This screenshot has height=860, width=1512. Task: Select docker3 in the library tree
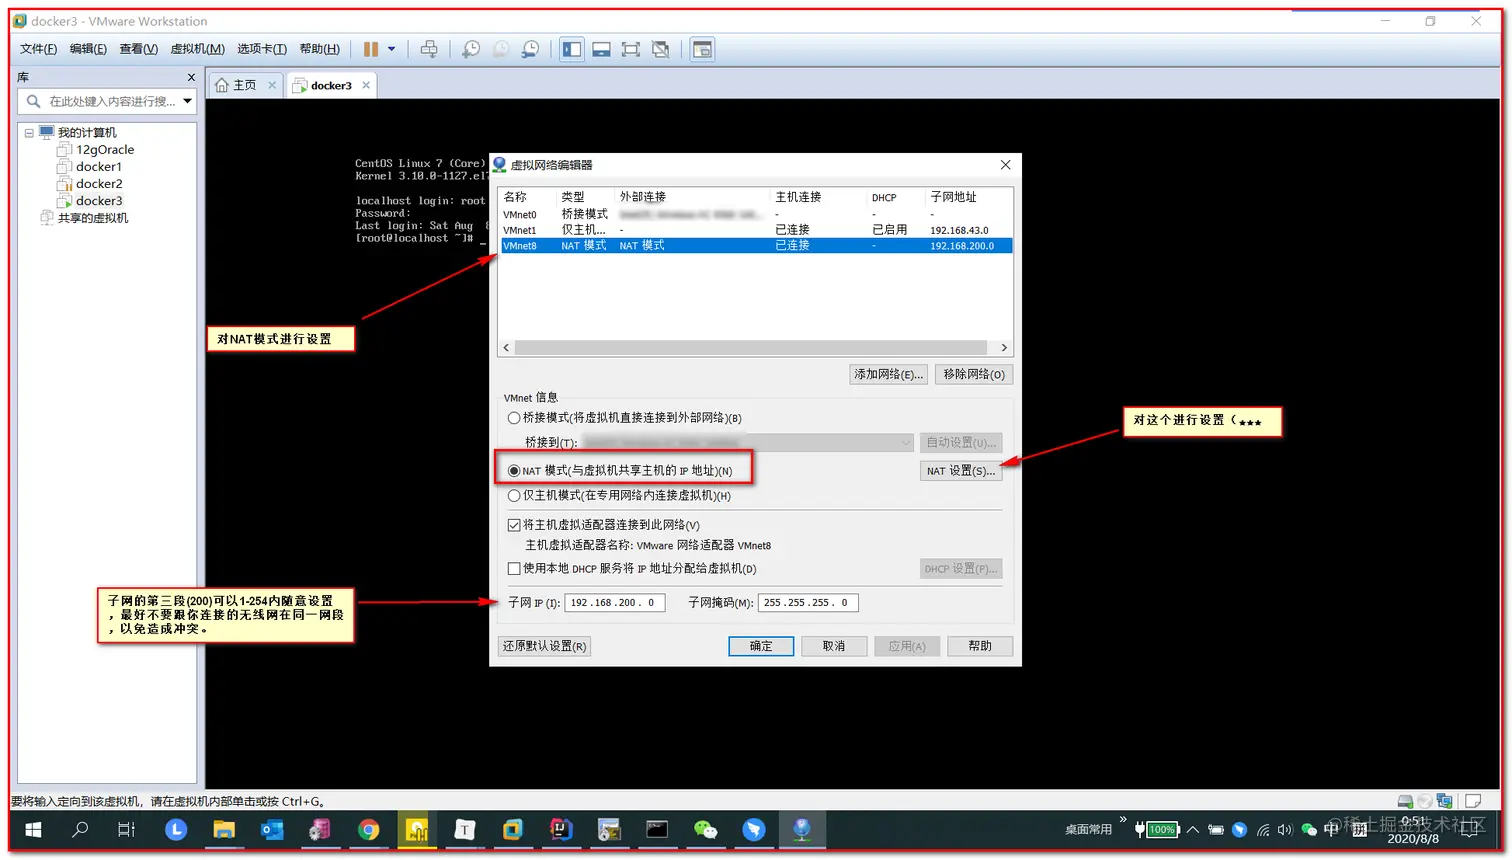[x=99, y=201]
